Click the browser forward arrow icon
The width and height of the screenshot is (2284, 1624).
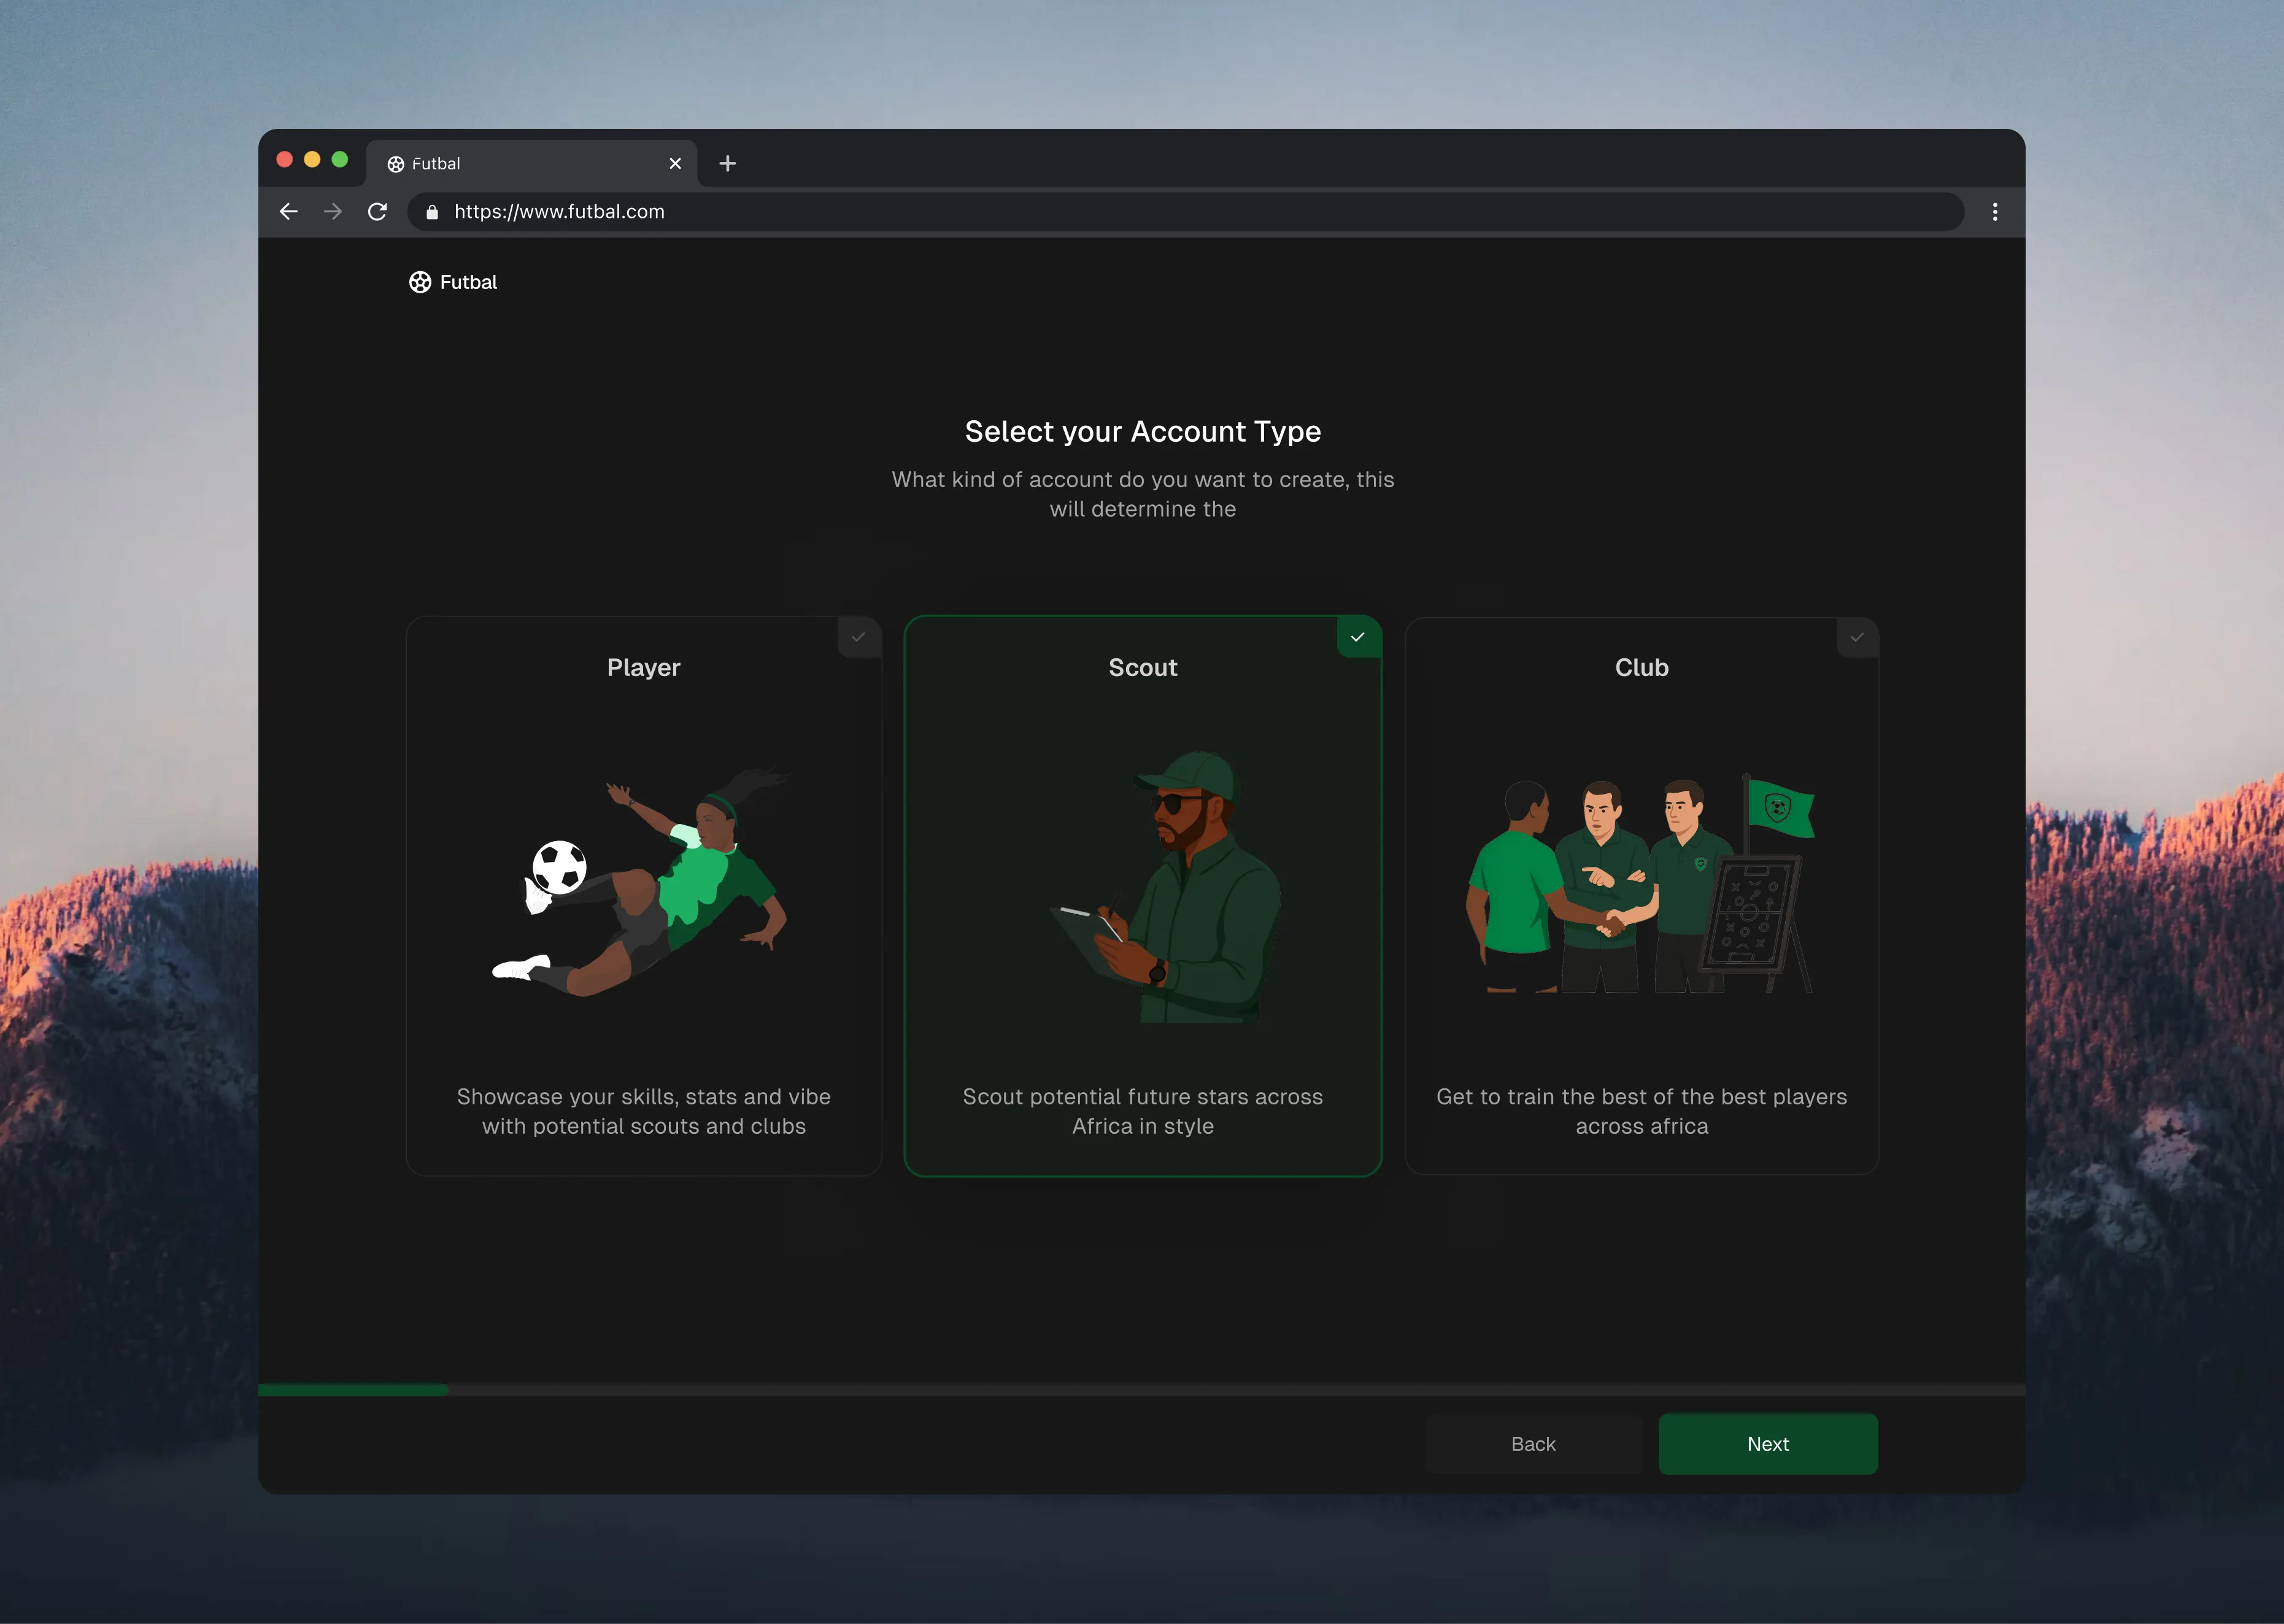tap(332, 212)
